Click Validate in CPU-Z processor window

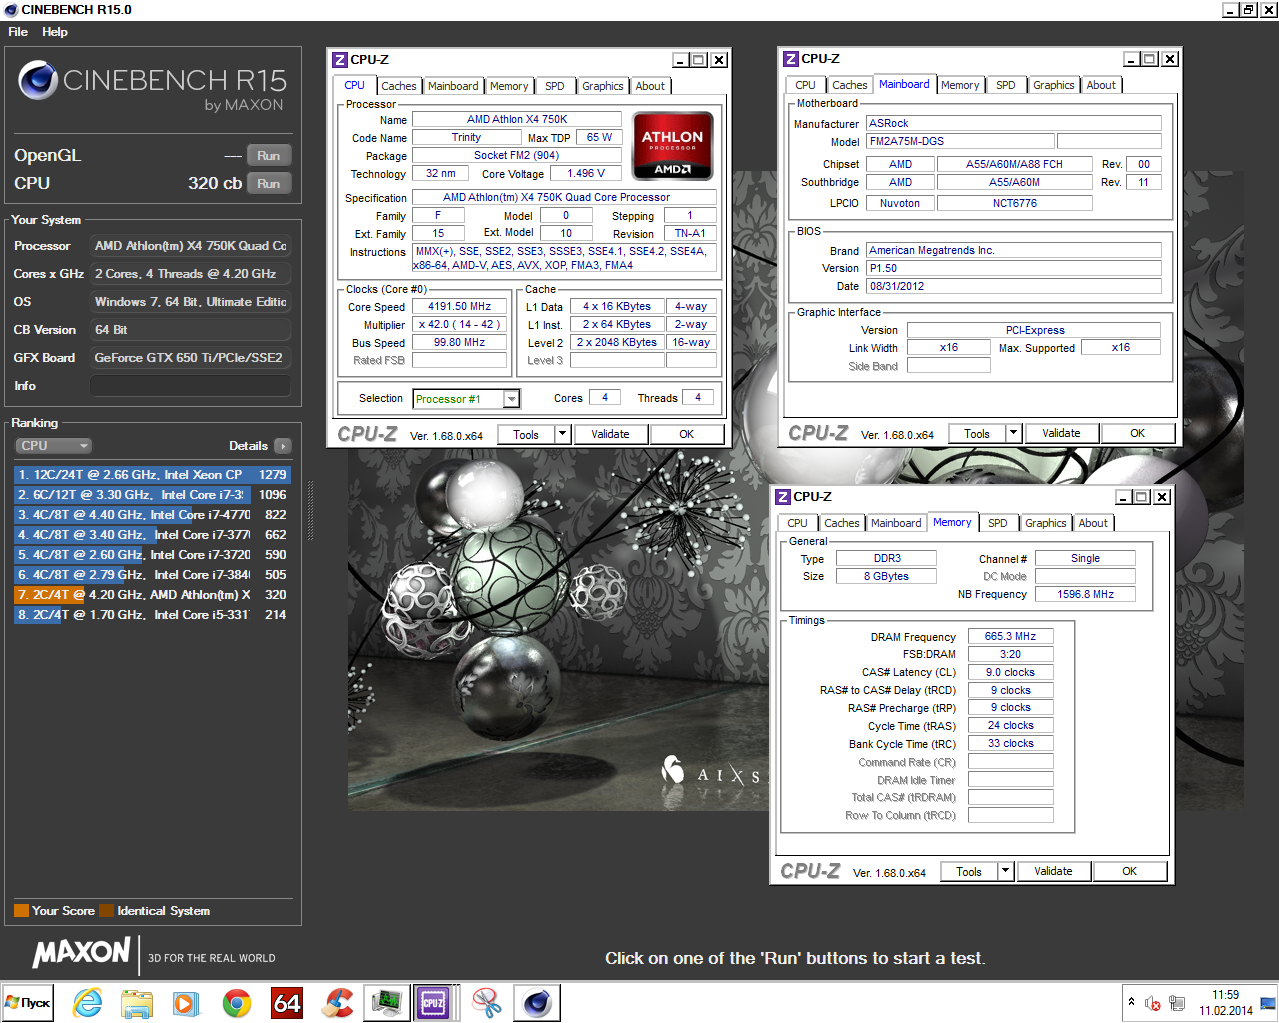(610, 435)
